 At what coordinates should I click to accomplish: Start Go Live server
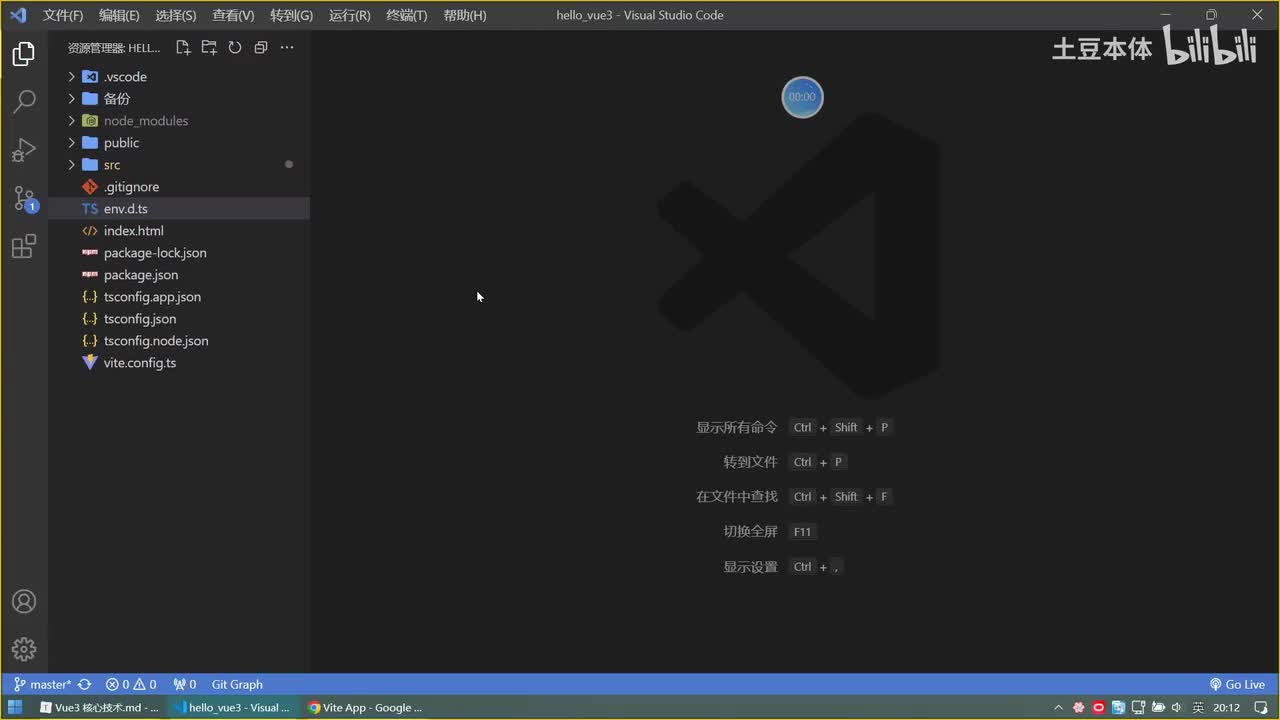click(x=1237, y=685)
